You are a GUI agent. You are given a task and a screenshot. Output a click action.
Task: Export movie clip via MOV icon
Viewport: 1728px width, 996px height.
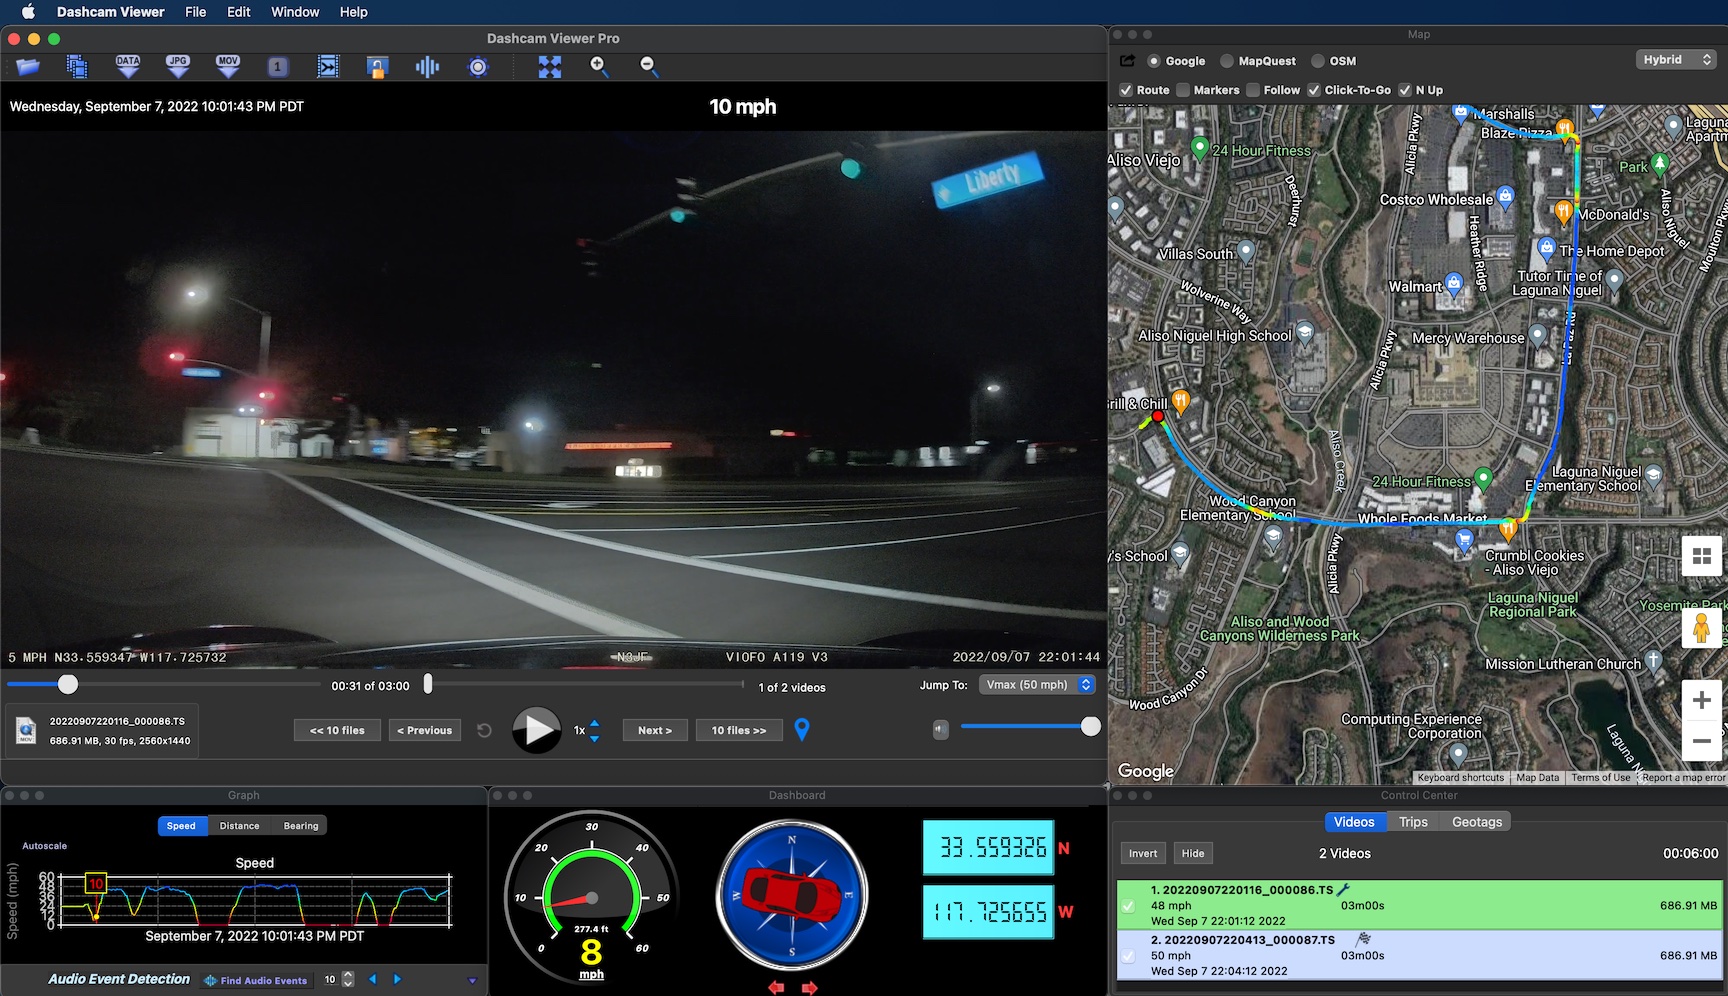coord(228,67)
